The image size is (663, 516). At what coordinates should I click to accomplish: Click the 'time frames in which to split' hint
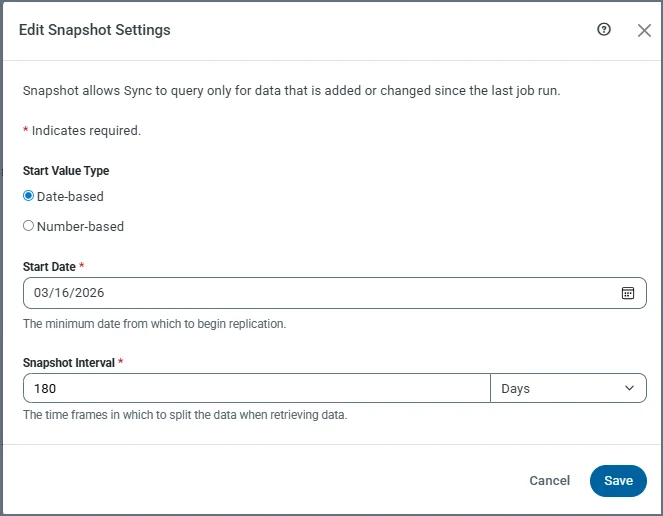point(185,414)
